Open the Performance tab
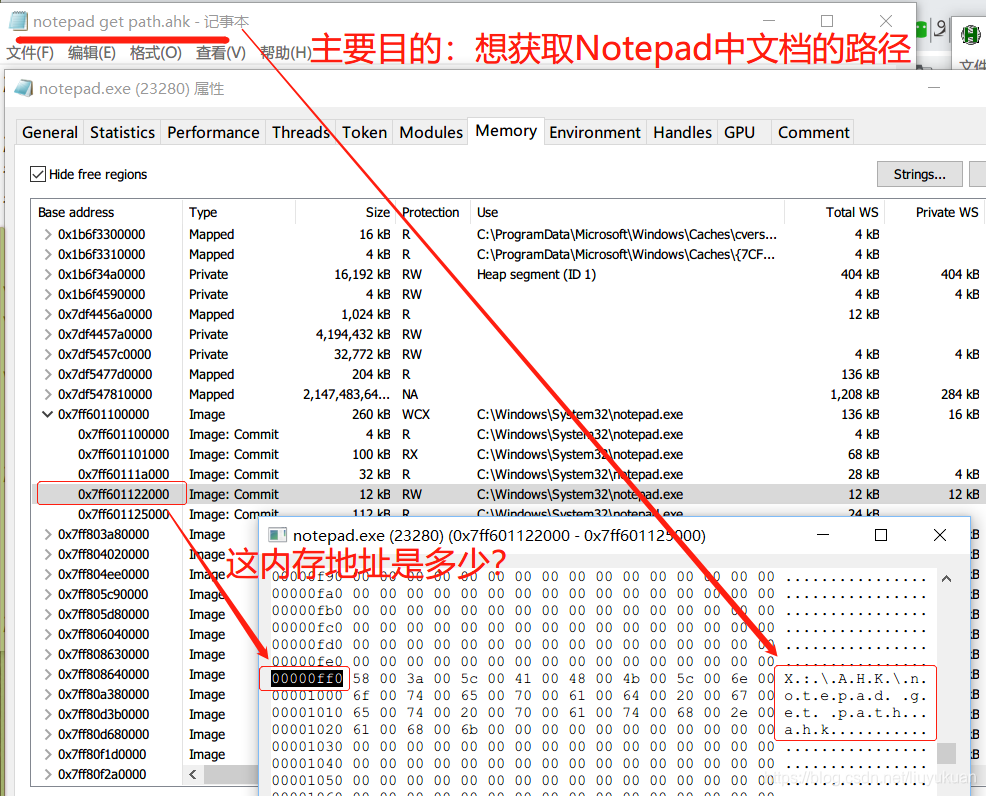 (x=213, y=133)
